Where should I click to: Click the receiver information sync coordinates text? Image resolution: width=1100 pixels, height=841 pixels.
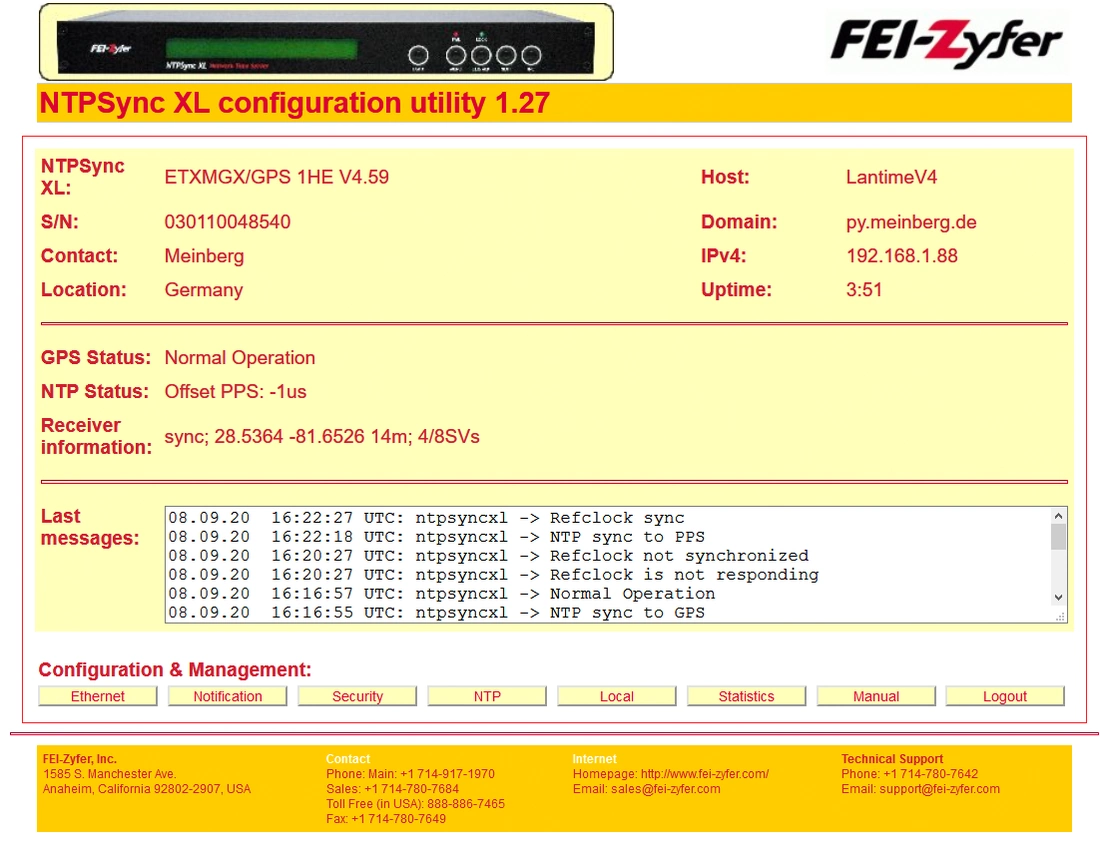pyautogui.click(x=321, y=436)
